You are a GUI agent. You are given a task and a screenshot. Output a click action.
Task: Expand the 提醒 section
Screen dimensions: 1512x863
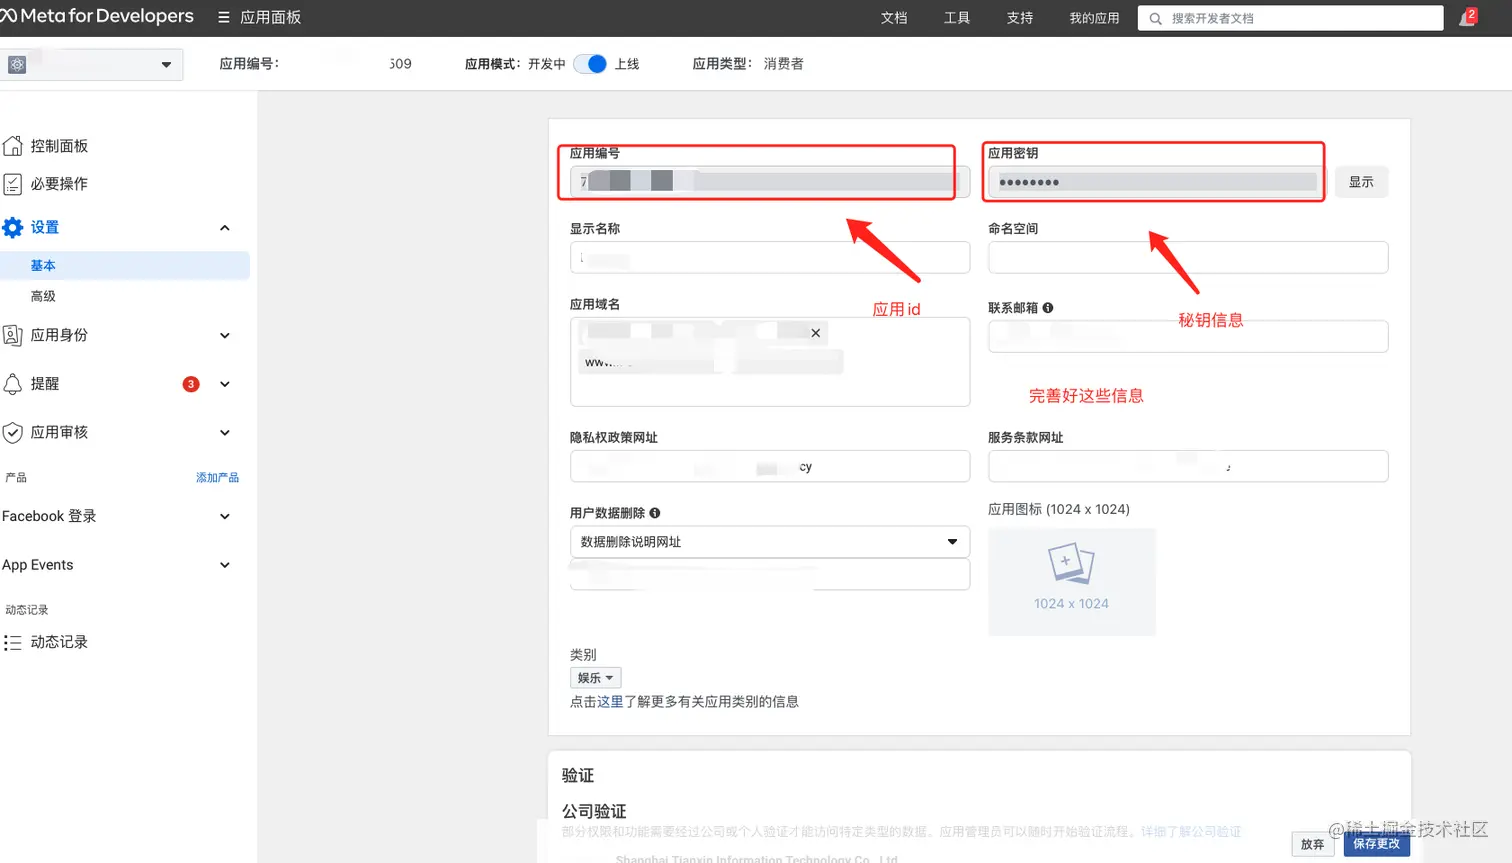click(x=225, y=384)
